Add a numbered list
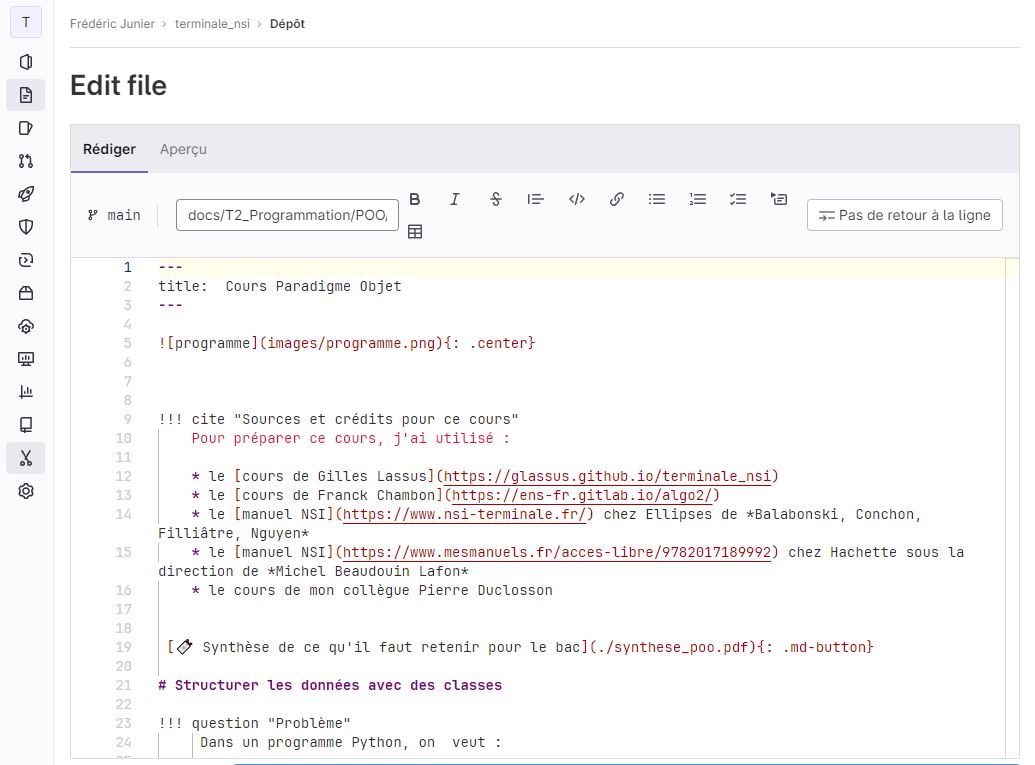The image size is (1035, 765). pos(698,199)
